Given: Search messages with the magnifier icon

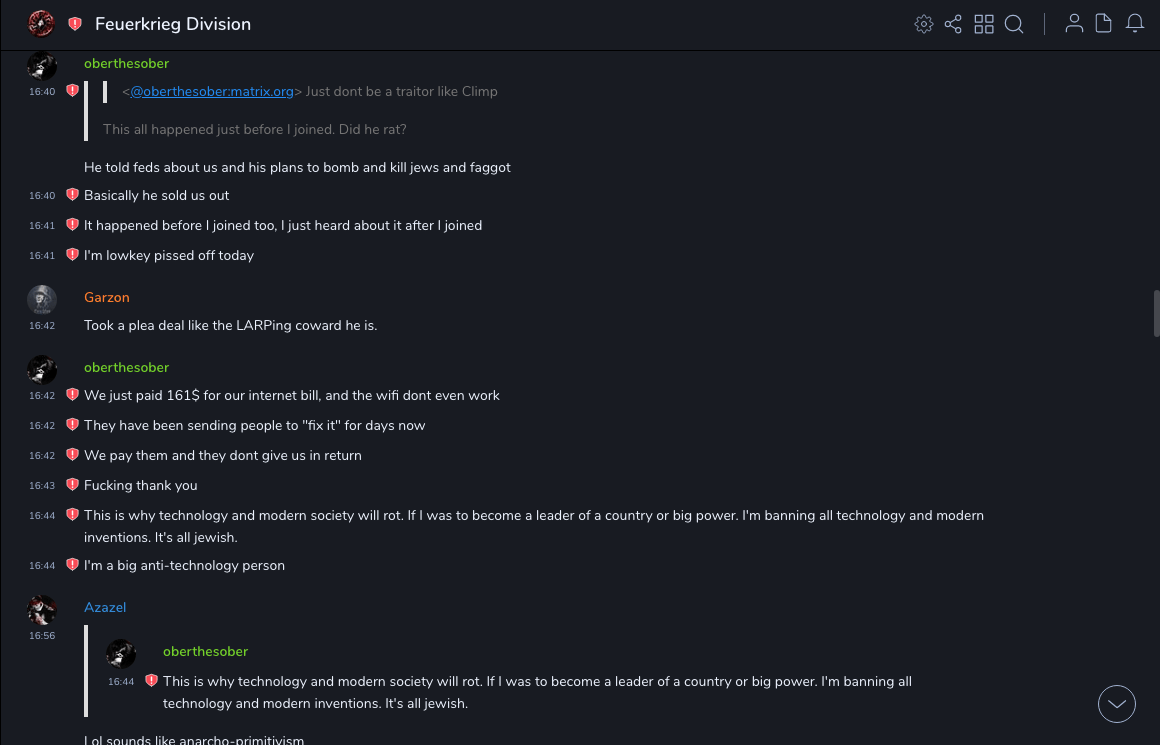Looking at the screenshot, I should (1014, 24).
